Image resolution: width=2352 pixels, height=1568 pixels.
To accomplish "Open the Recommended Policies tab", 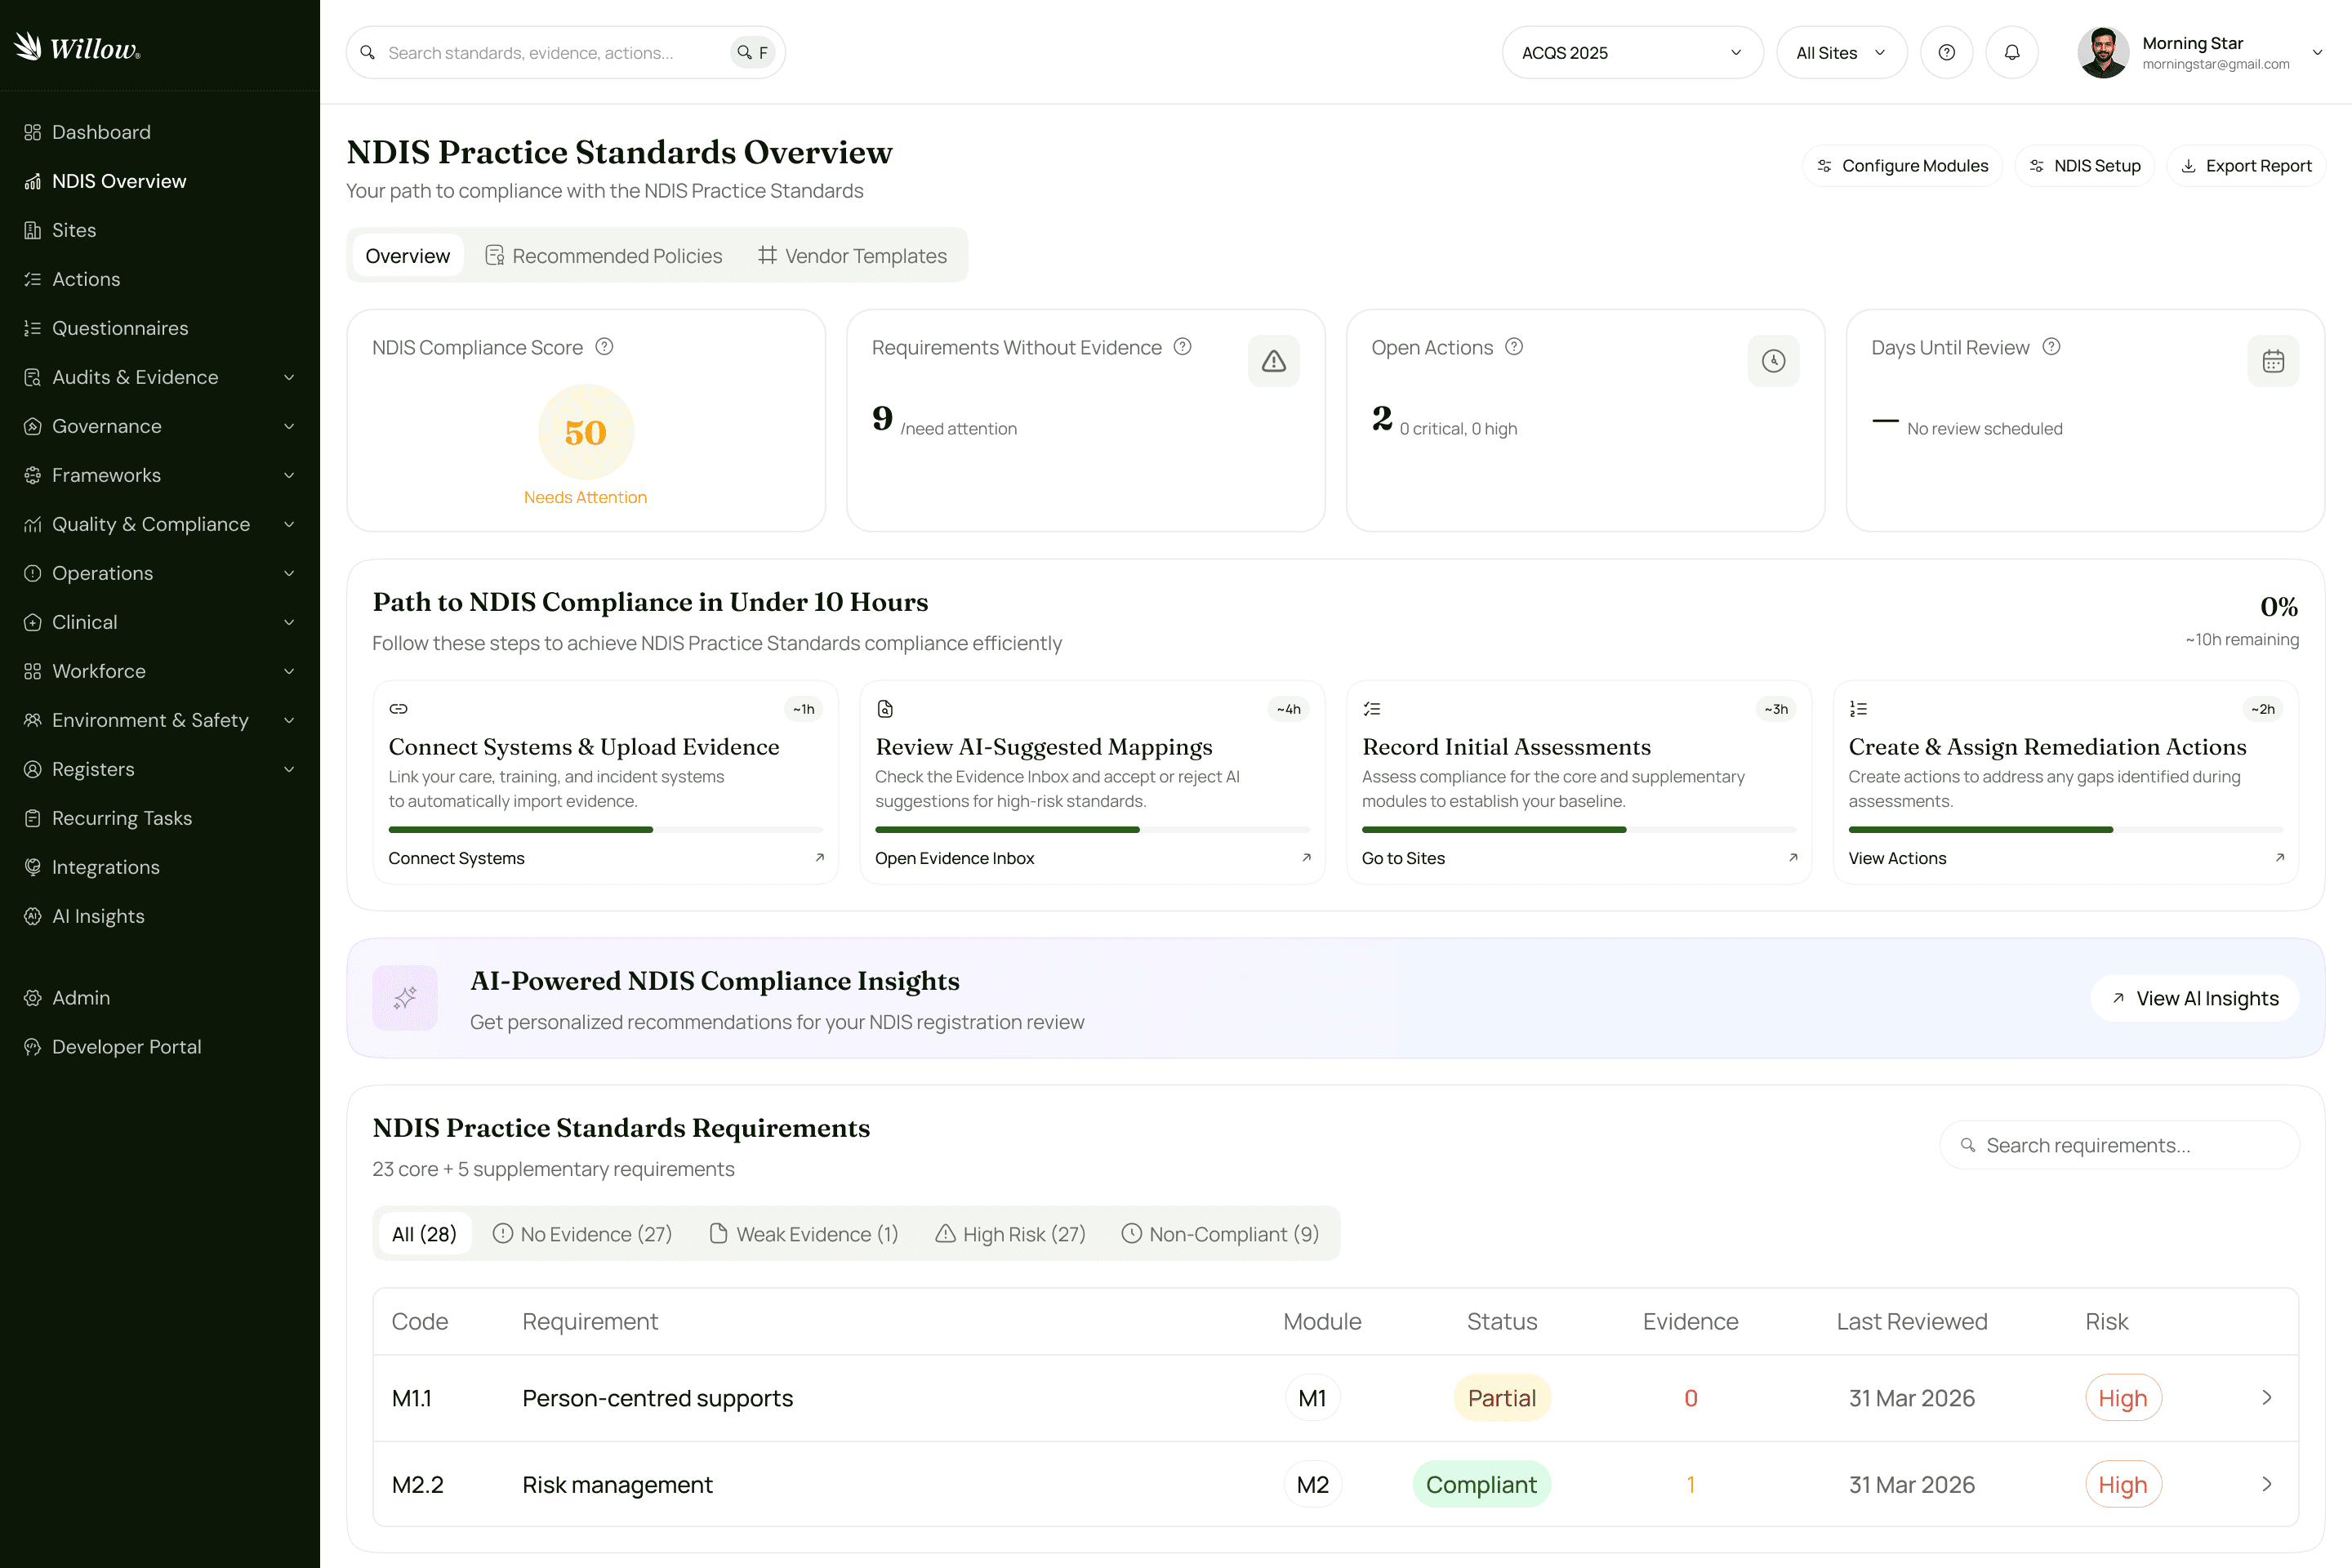I will tap(604, 256).
